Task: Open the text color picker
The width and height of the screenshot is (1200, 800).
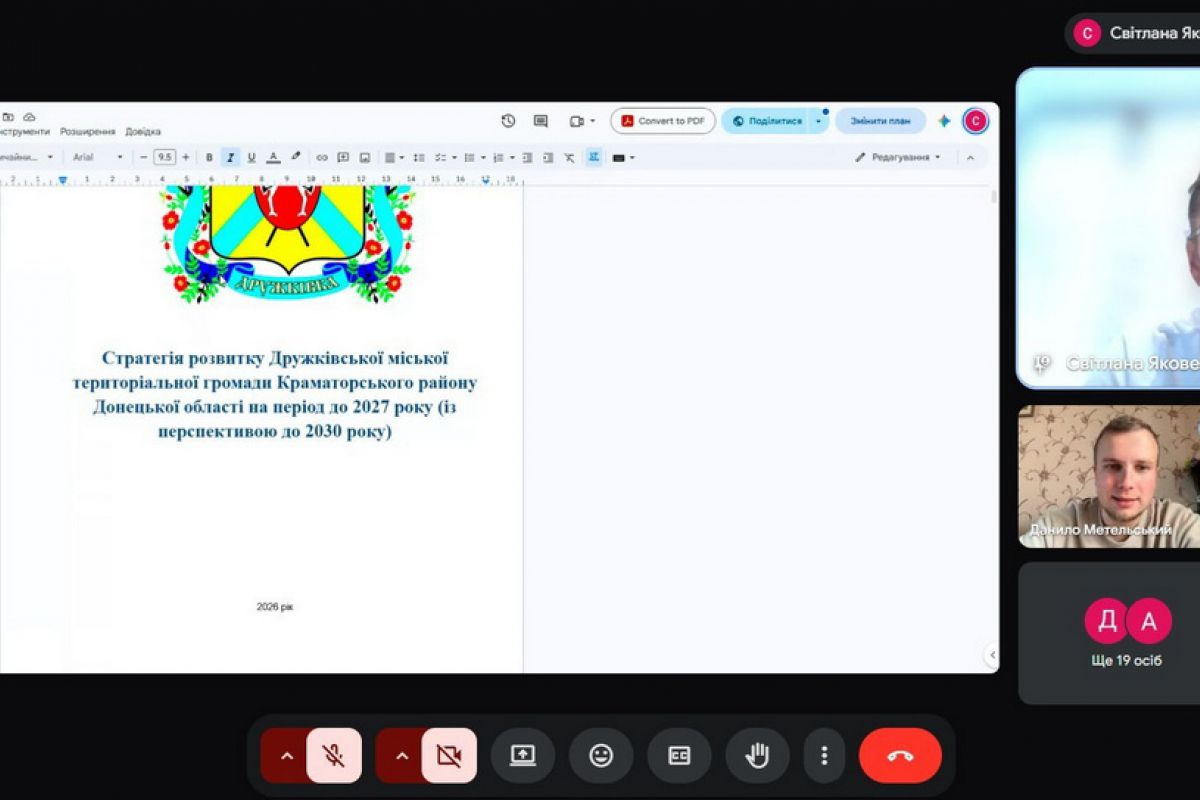Action: 273,157
